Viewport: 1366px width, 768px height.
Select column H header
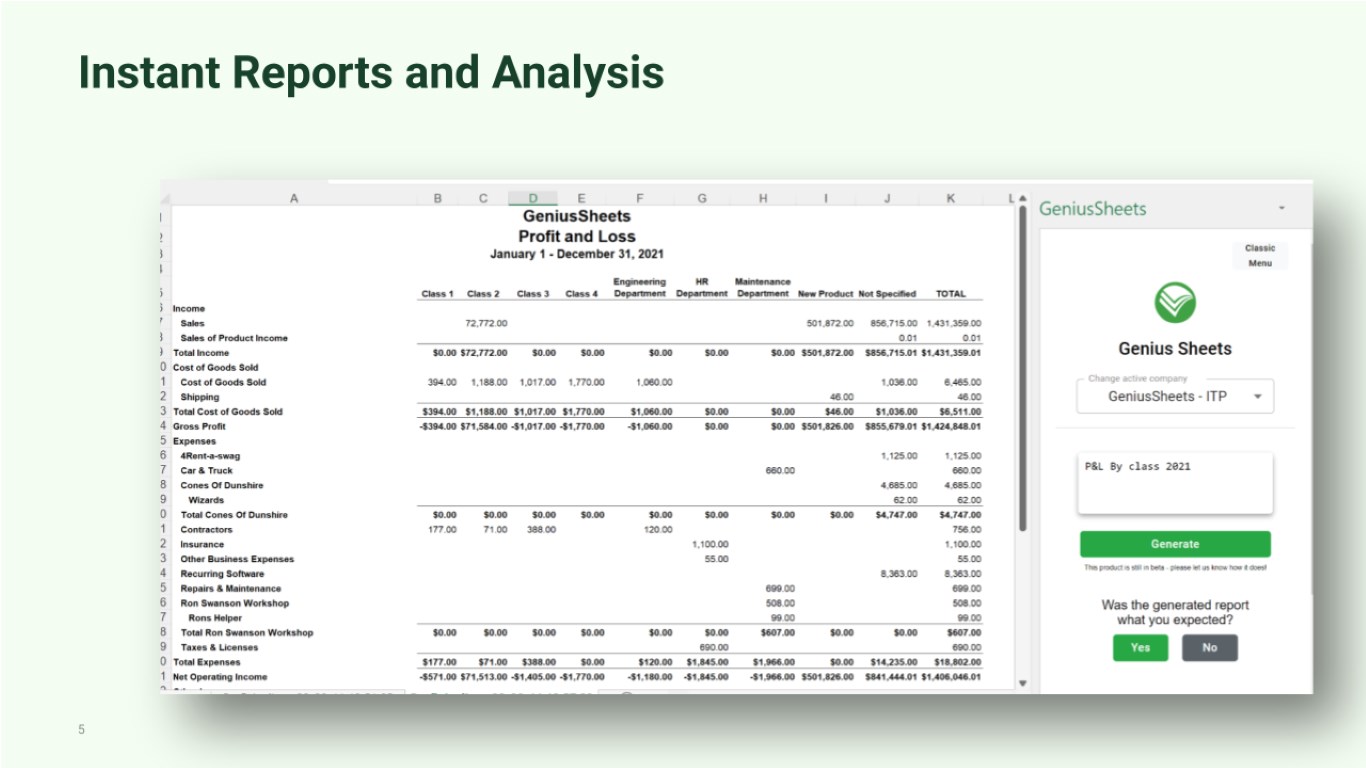click(763, 199)
